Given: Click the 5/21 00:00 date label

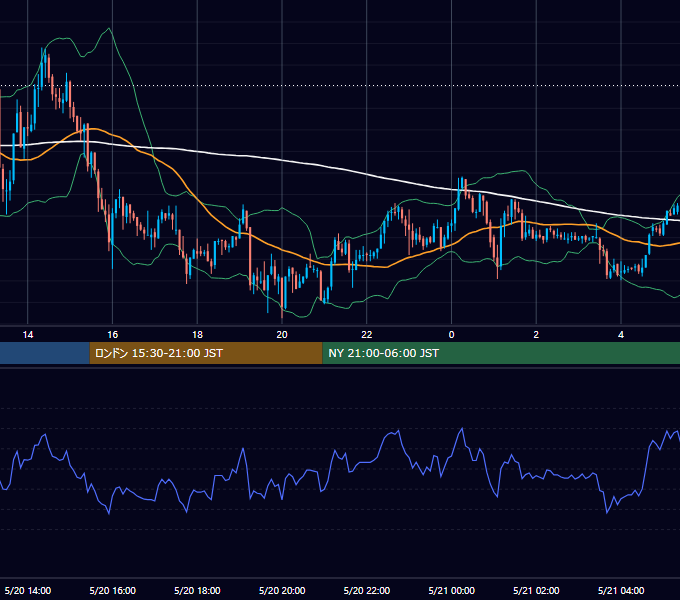Looking at the screenshot, I should point(451,590).
